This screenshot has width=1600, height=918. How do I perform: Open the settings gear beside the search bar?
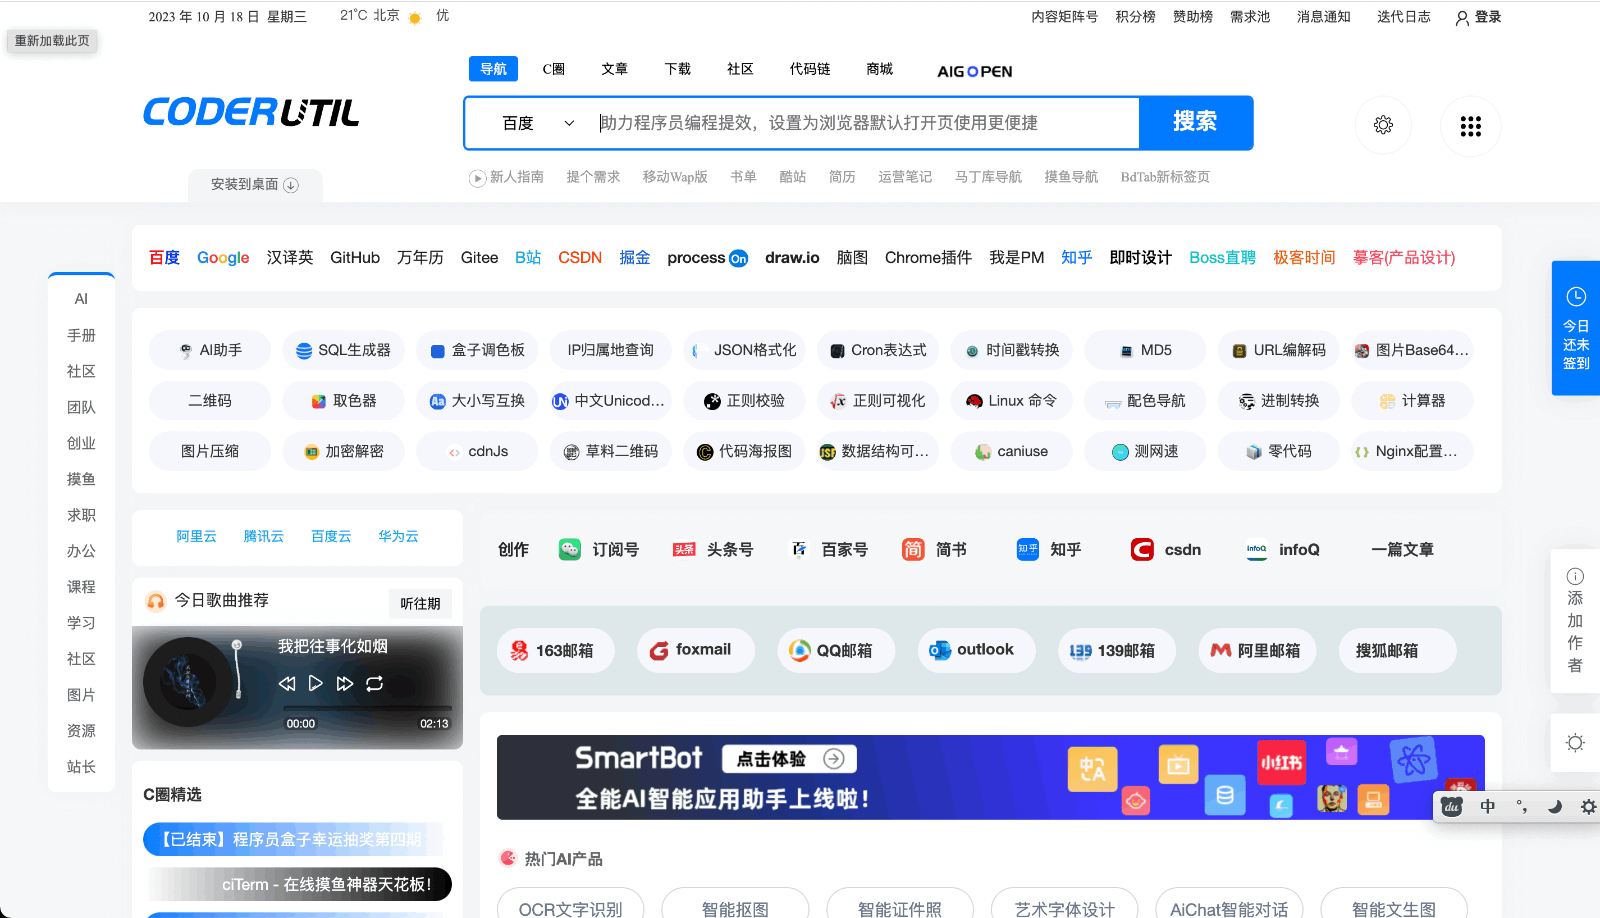[x=1383, y=125]
